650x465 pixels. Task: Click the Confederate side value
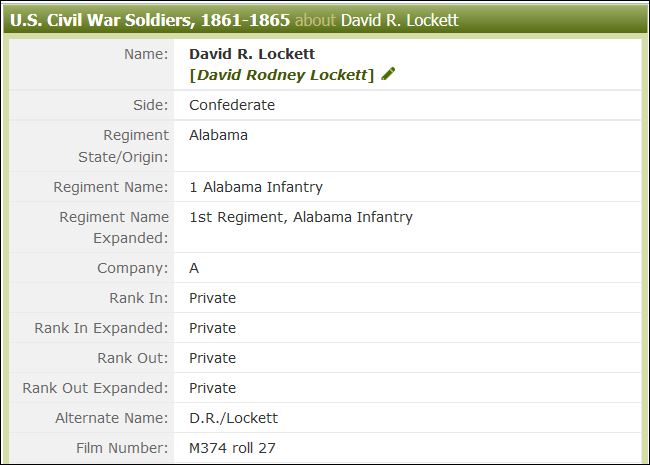coord(232,105)
